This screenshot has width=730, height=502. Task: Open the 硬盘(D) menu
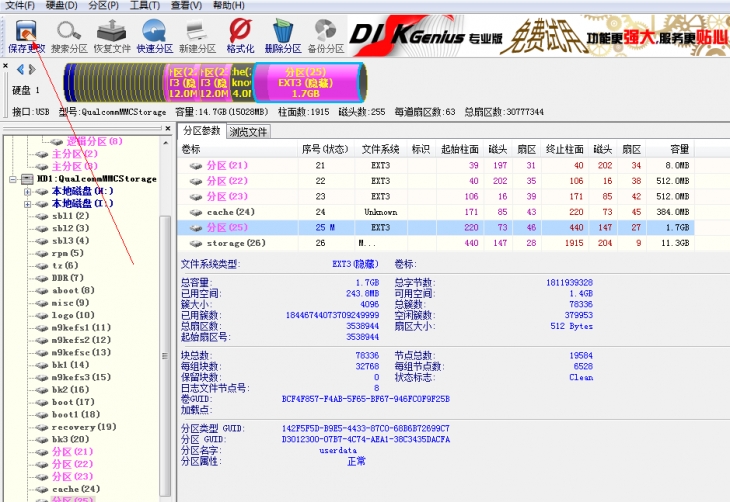pos(62,6)
